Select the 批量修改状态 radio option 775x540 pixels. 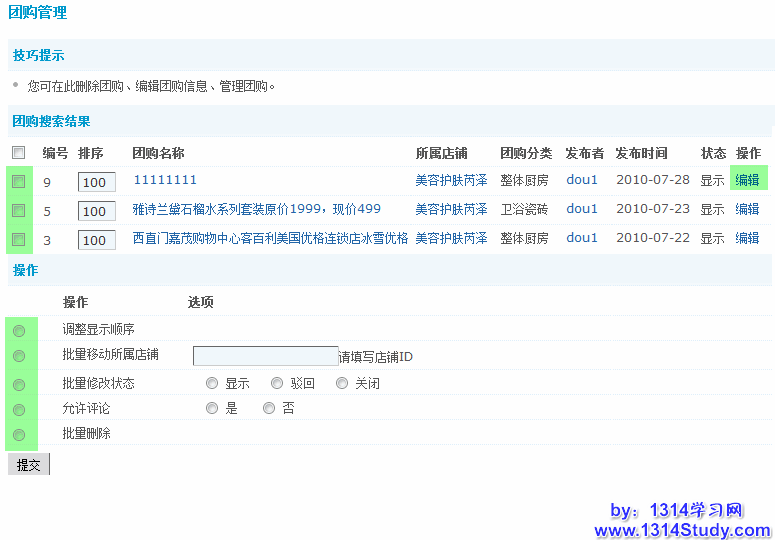click(x=19, y=384)
